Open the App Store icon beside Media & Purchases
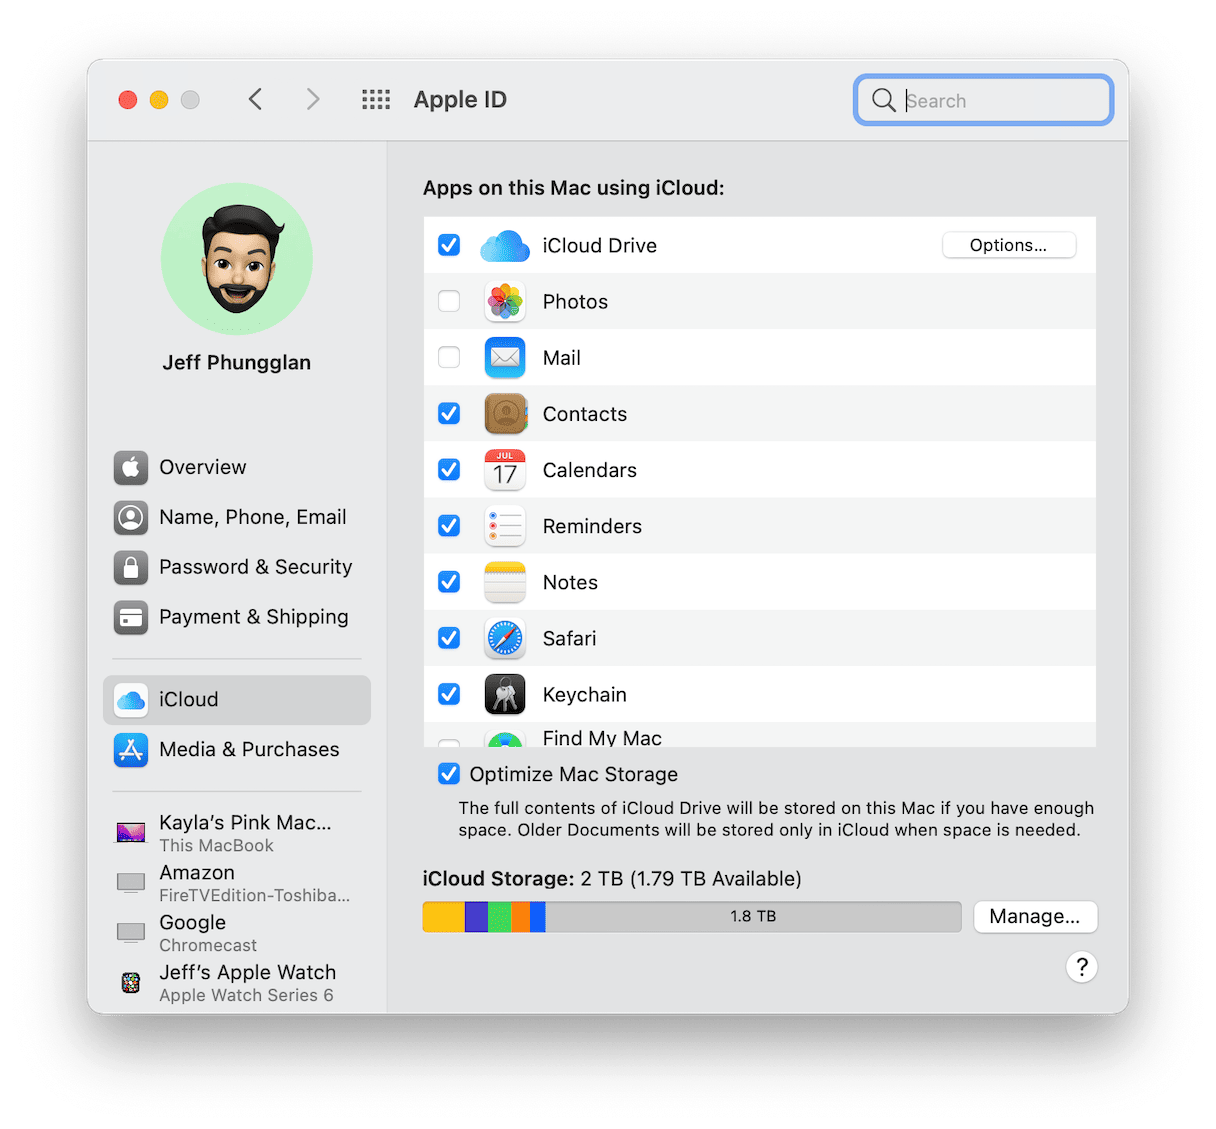The width and height of the screenshot is (1216, 1129). (x=130, y=750)
